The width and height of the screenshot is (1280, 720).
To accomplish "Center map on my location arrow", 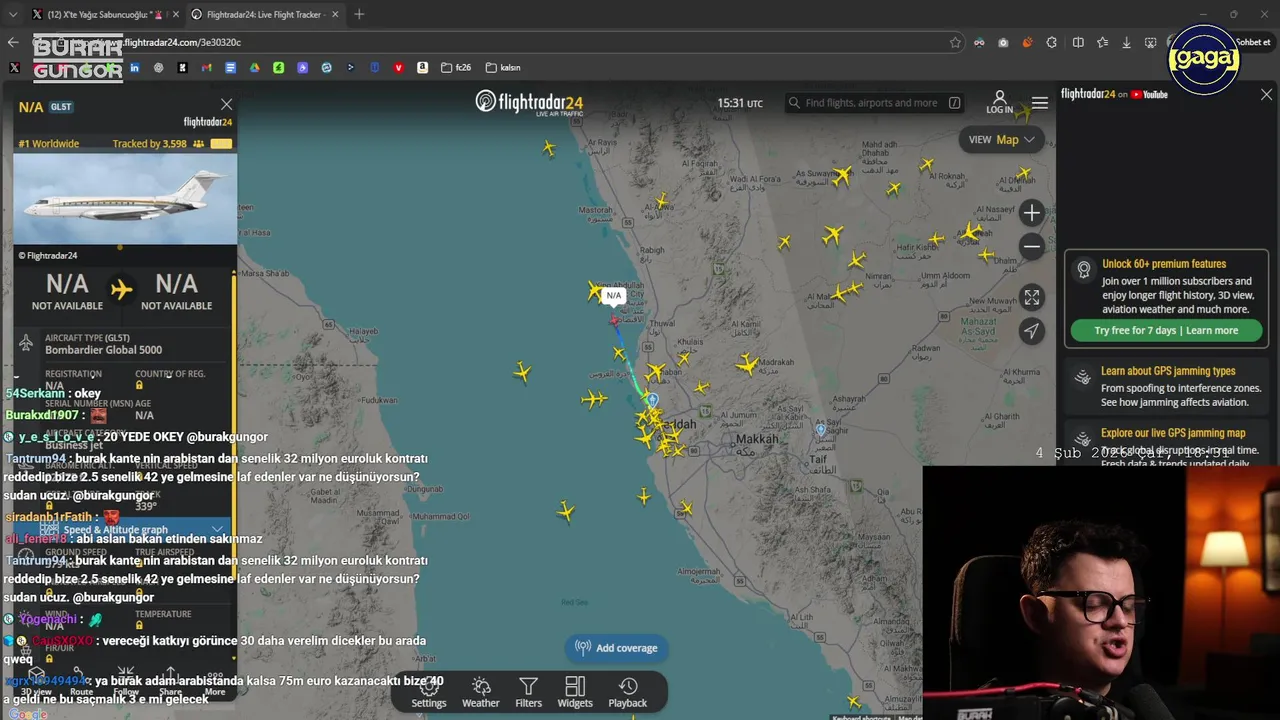I will pyautogui.click(x=1032, y=331).
